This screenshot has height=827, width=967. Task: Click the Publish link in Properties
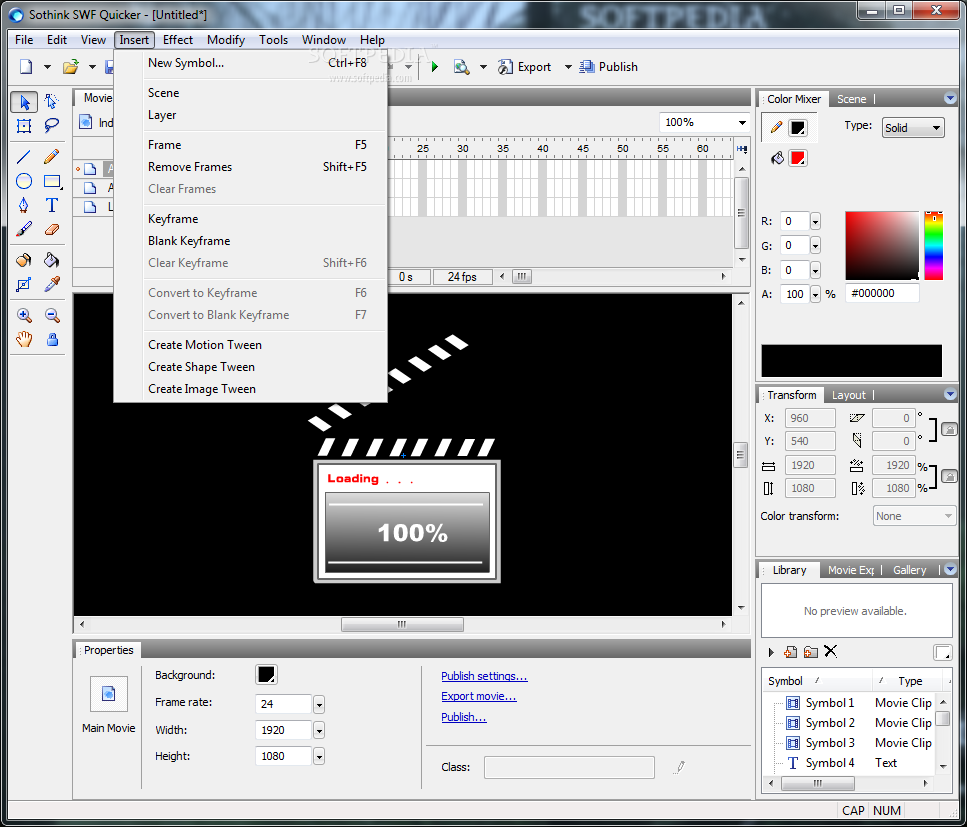click(x=464, y=717)
